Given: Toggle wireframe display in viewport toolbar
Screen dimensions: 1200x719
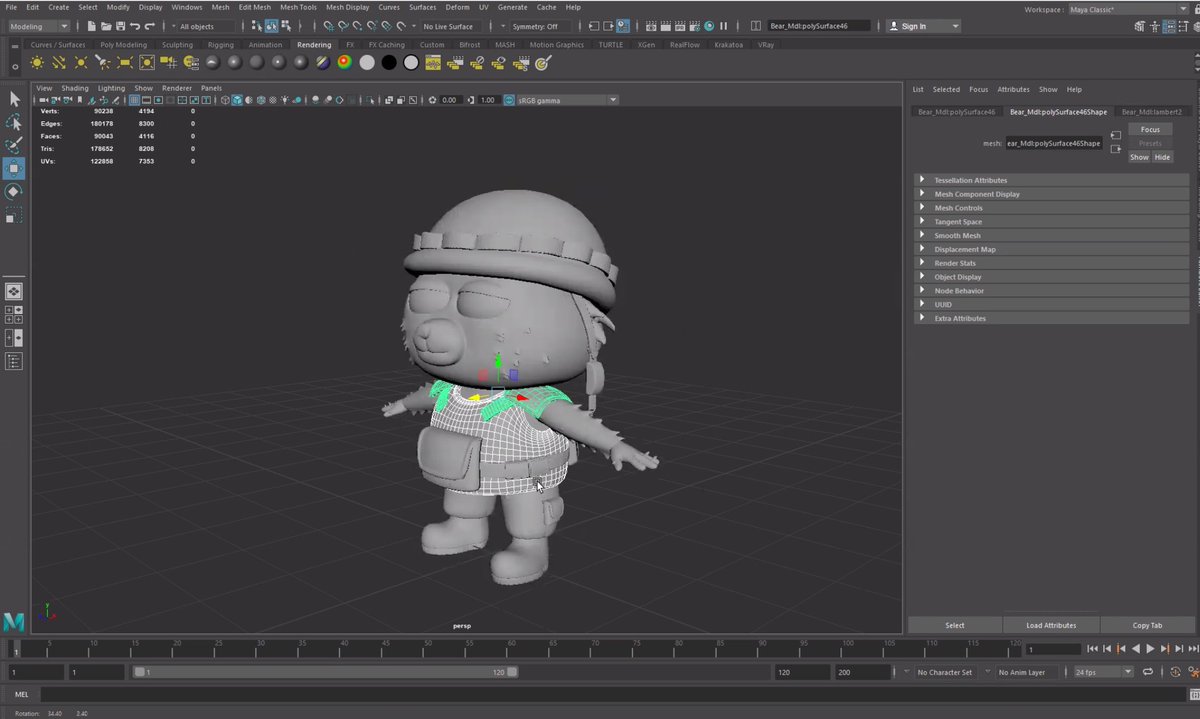Looking at the screenshot, I should pos(225,100).
